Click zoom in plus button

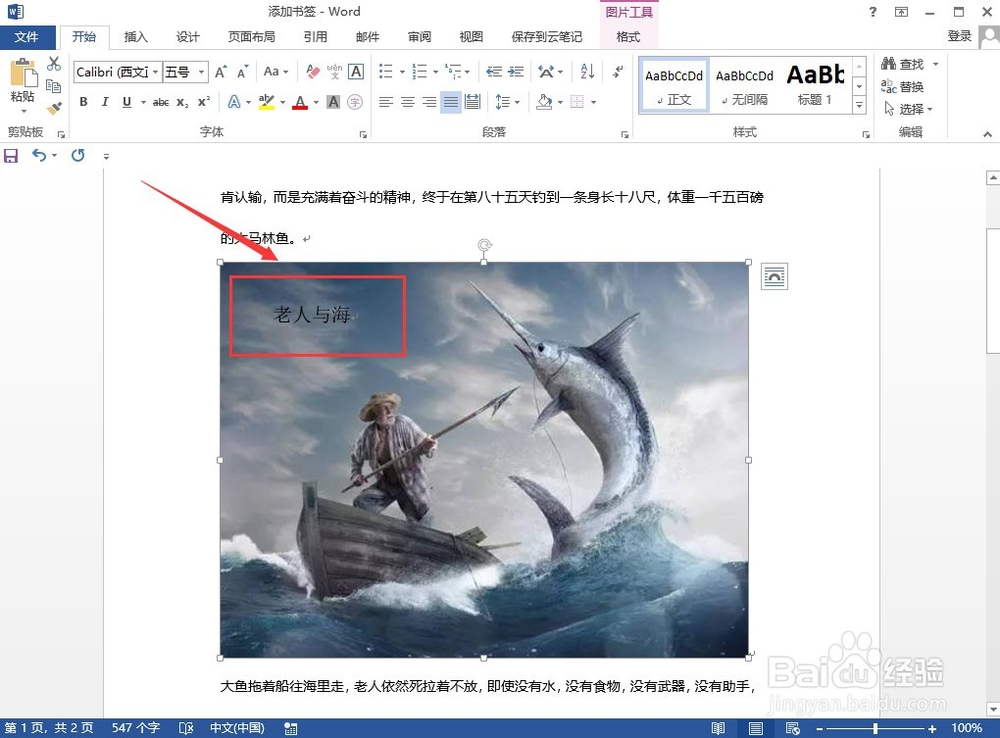[x=932, y=728]
